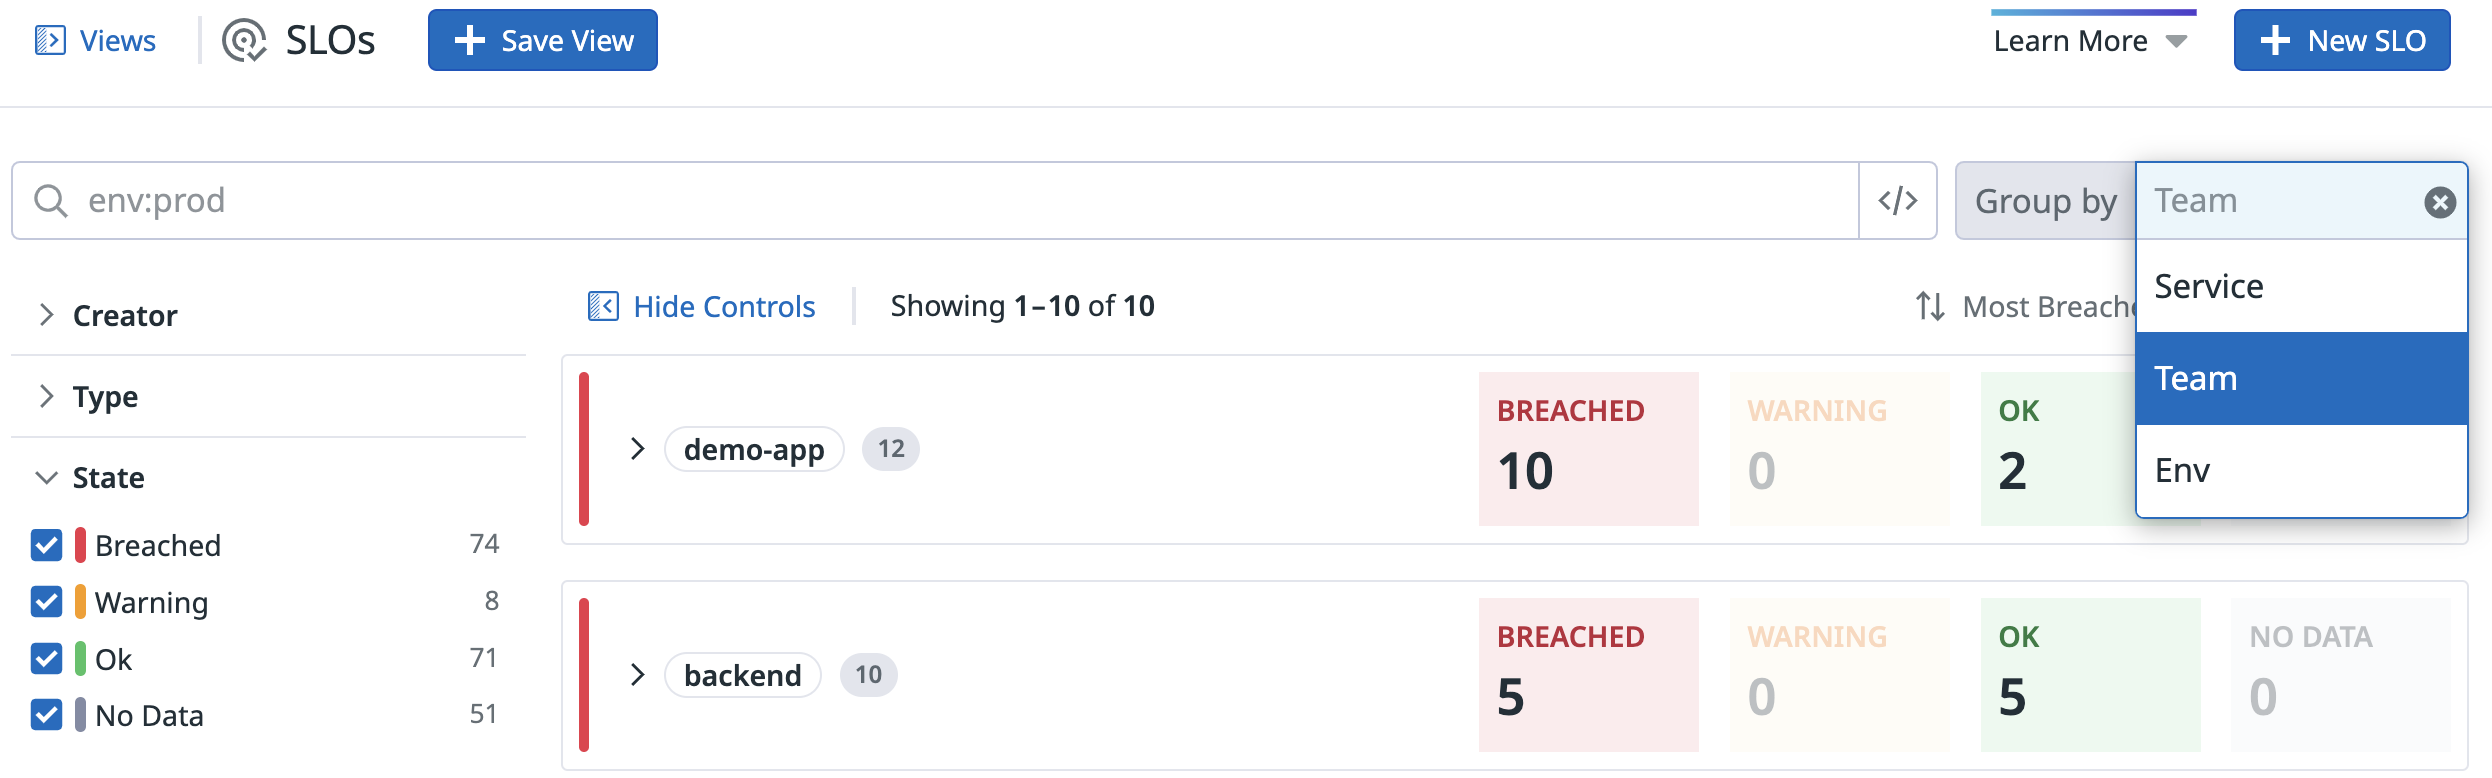Click the demo-app Breached count tile
The image size is (2492, 778).
click(1587, 448)
